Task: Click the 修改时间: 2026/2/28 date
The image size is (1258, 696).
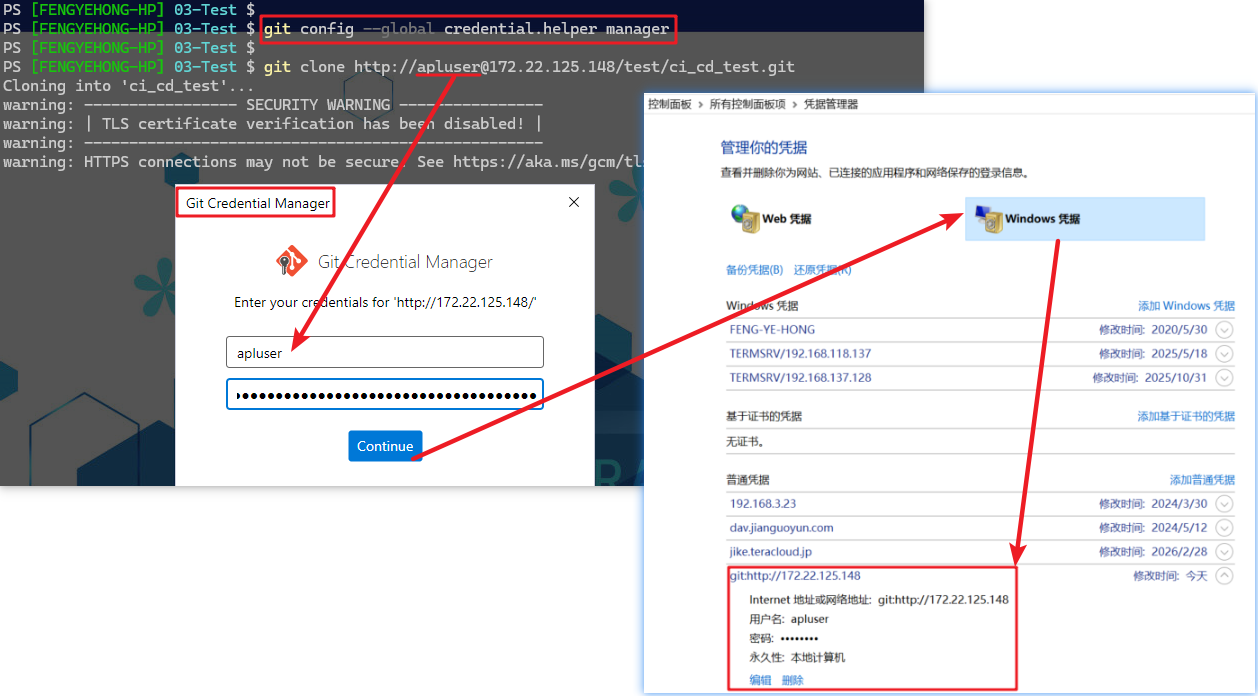Action: pyautogui.click(x=1153, y=552)
